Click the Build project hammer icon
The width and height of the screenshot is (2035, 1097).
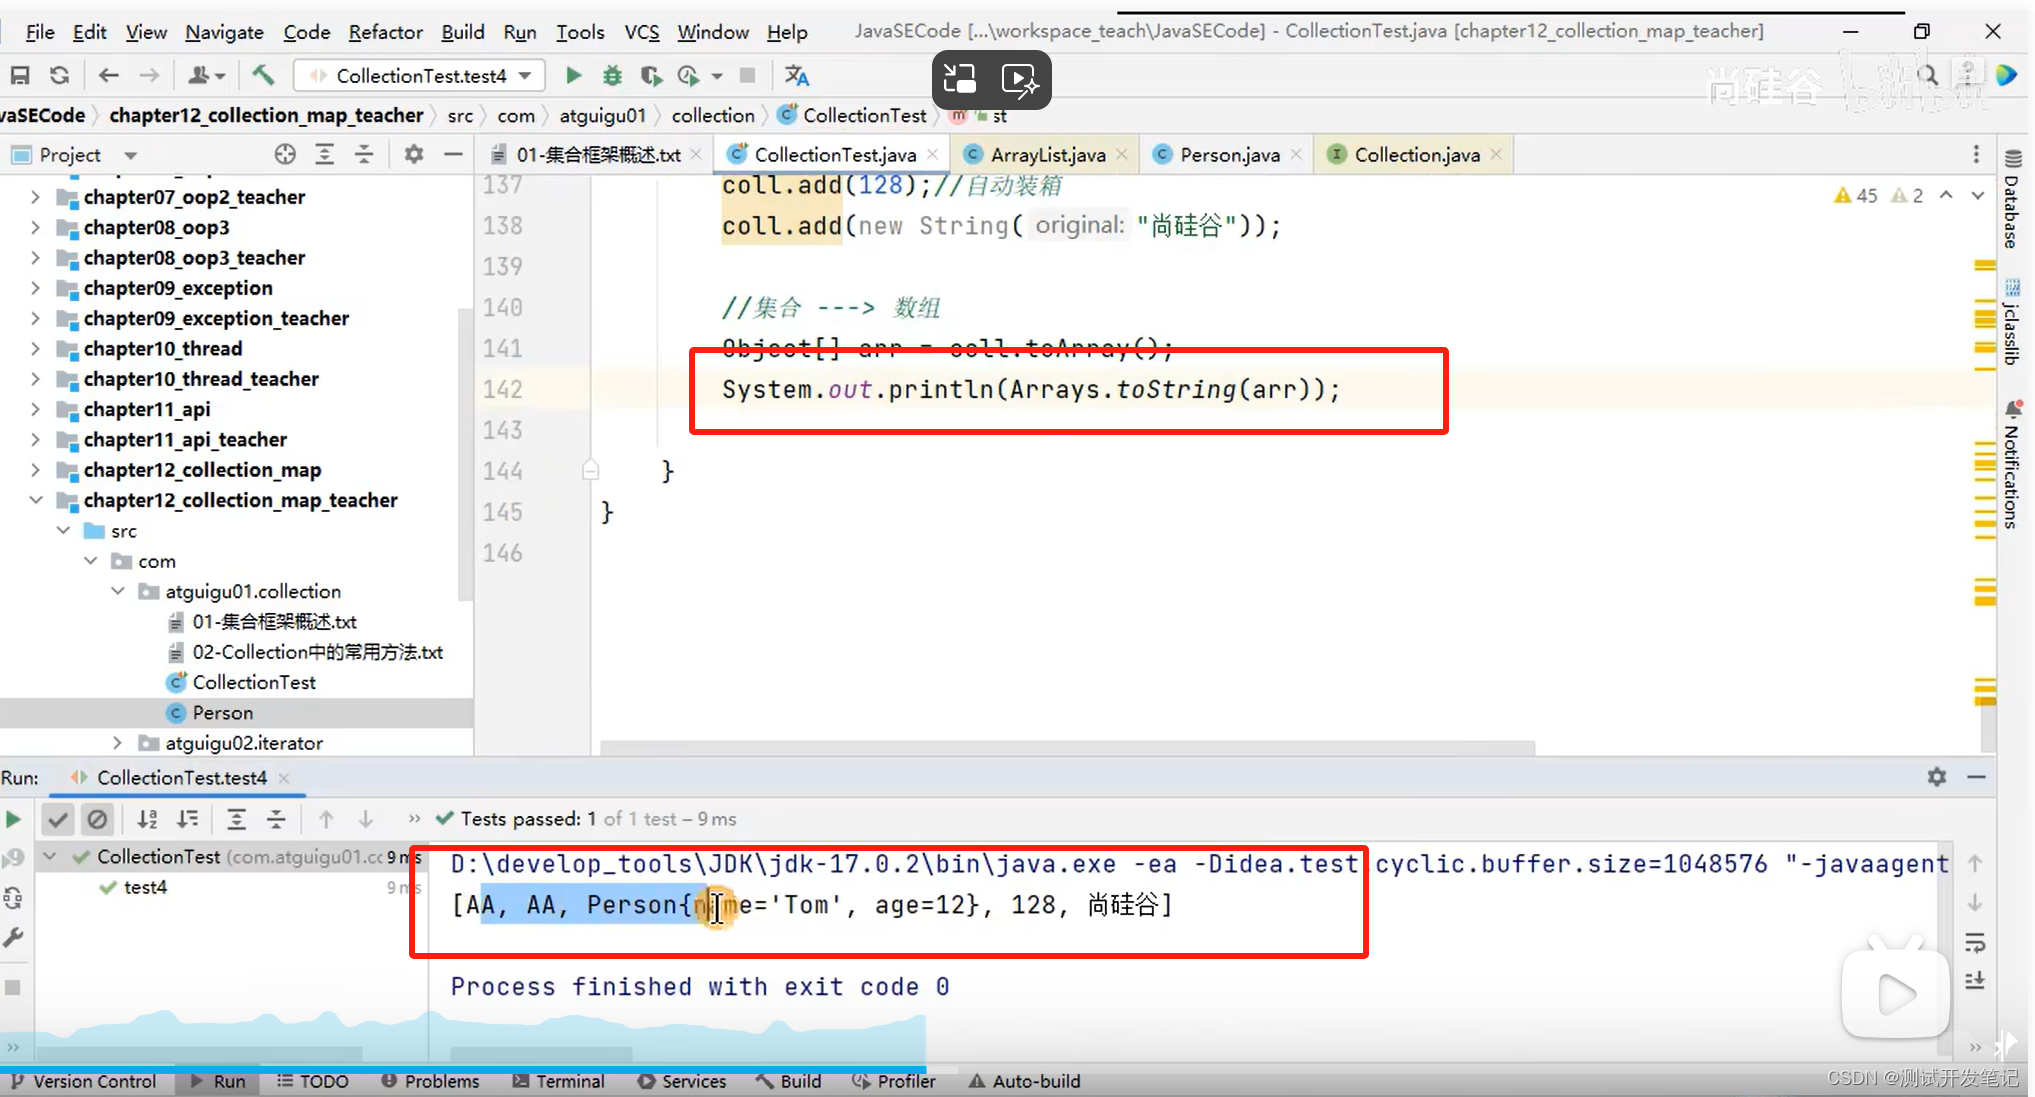point(263,75)
